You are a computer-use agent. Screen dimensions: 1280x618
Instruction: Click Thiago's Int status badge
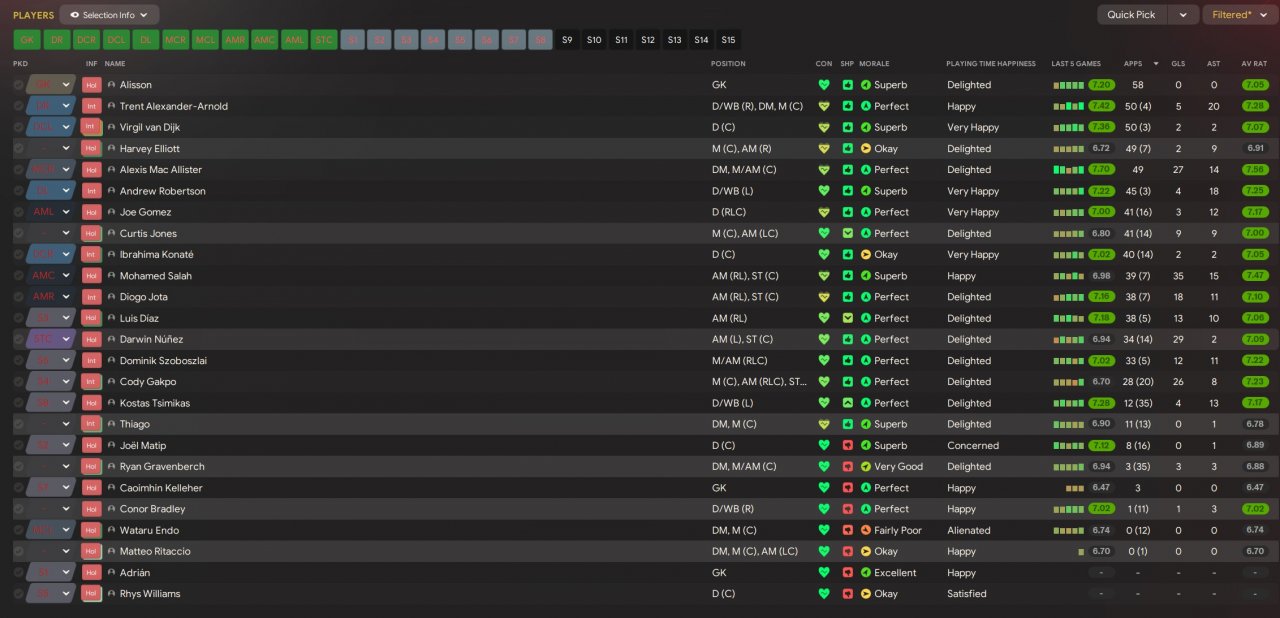(92, 424)
